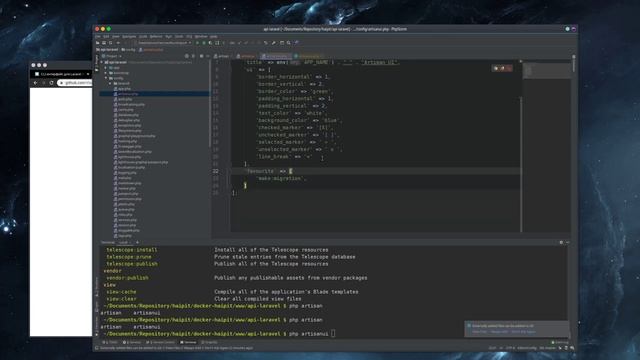Expand the app folder arrow
This screenshot has height=360, width=640.
106,68
